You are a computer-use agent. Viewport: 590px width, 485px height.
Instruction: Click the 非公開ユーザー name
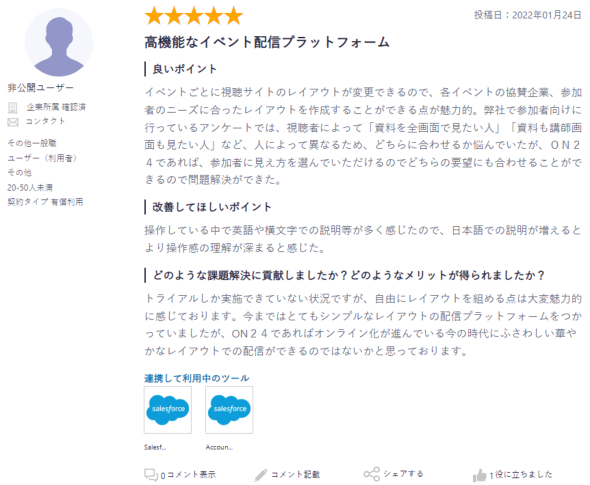(41, 88)
